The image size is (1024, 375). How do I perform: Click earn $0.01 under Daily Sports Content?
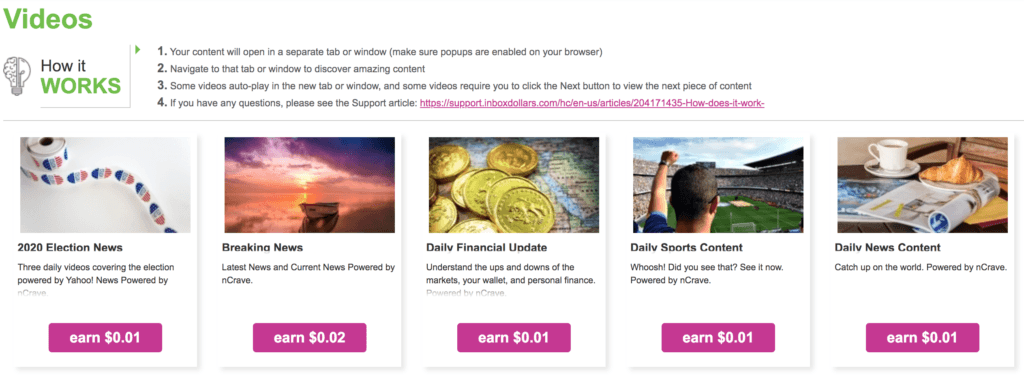718,338
